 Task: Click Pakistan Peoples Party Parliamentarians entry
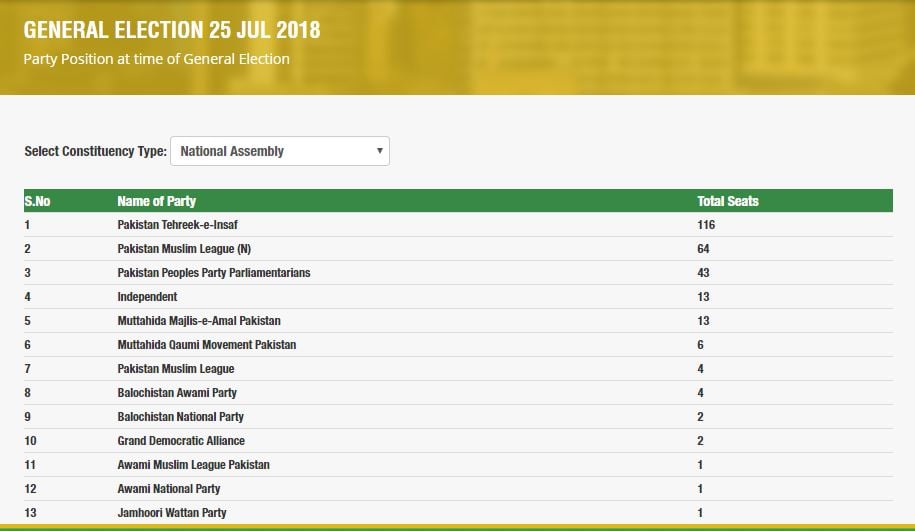point(214,273)
